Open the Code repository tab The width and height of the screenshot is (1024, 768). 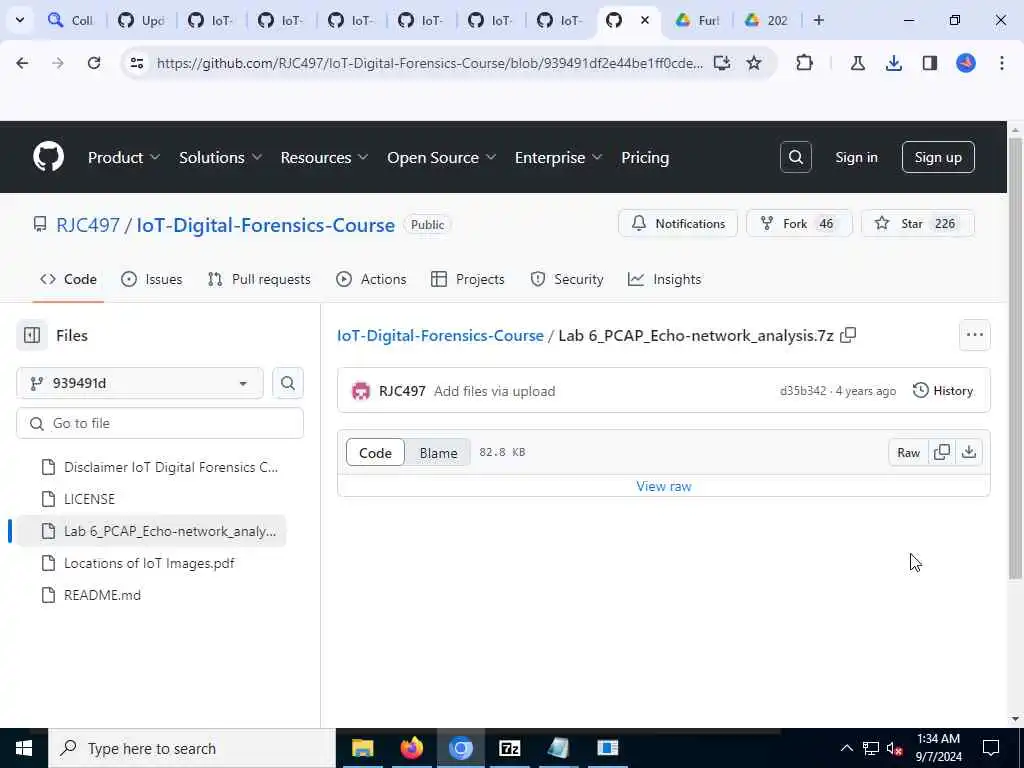click(x=69, y=280)
